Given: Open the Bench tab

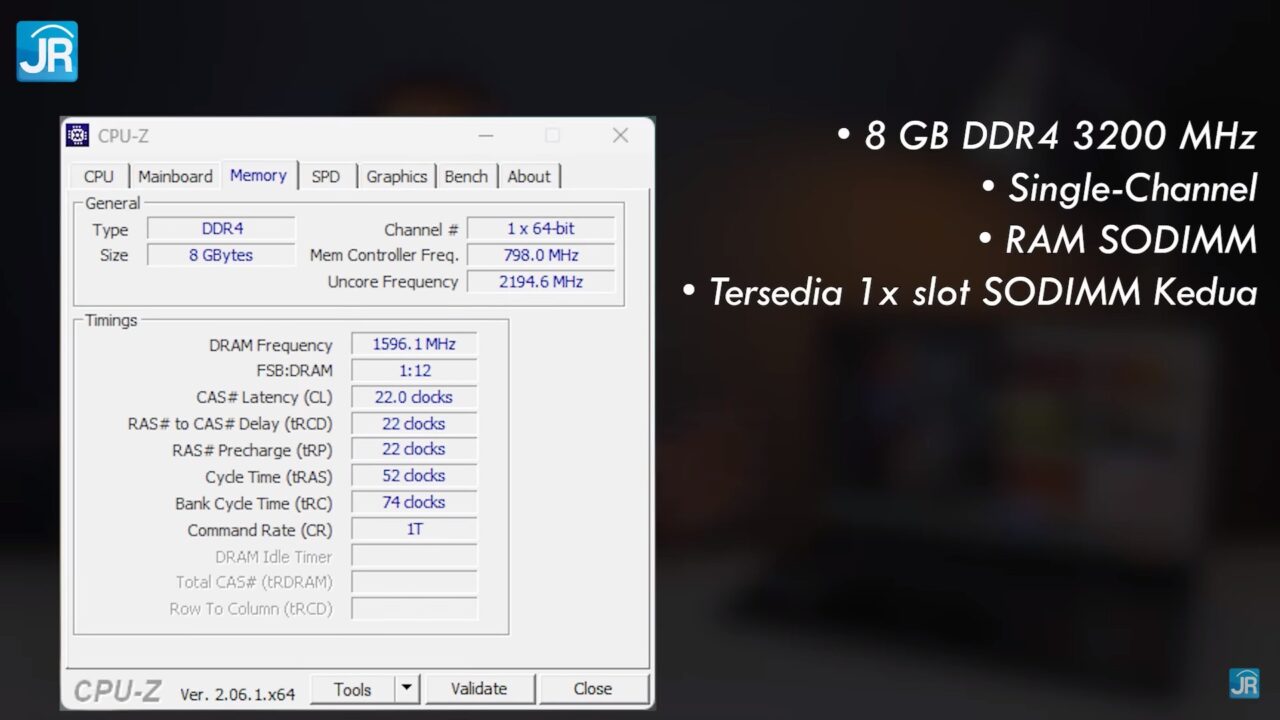Looking at the screenshot, I should tap(466, 176).
